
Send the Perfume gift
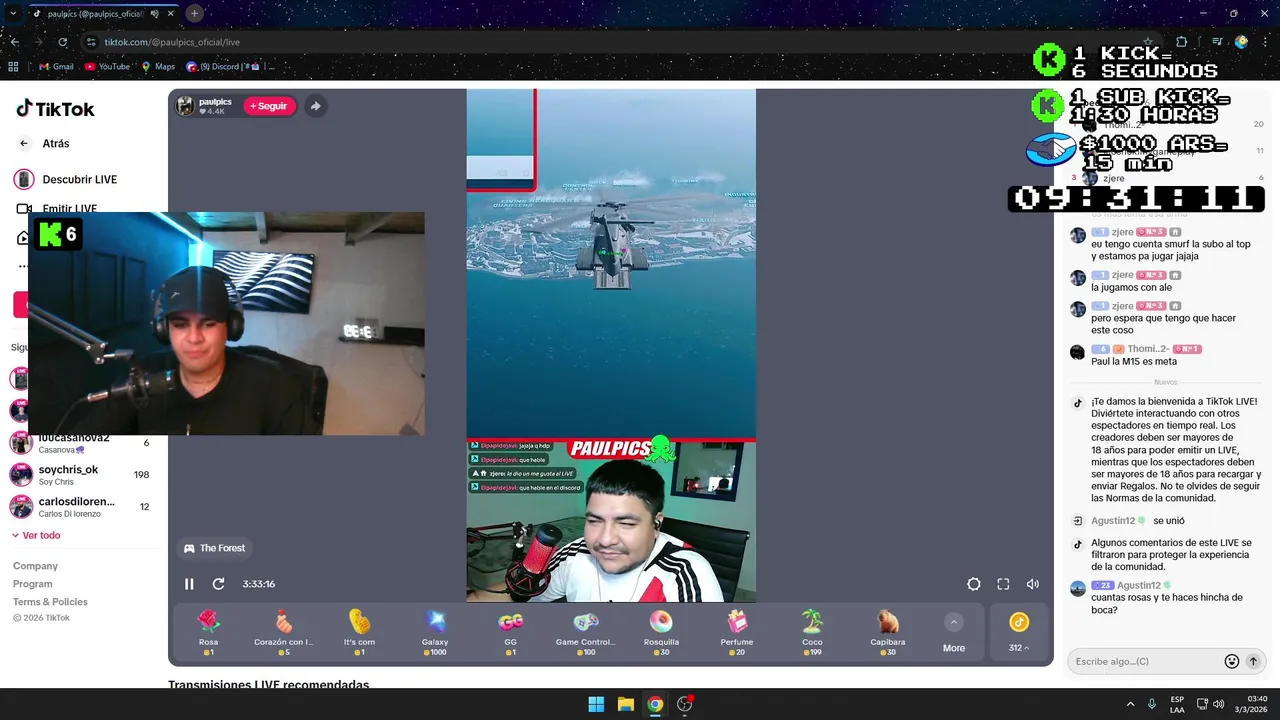[x=737, y=633]
